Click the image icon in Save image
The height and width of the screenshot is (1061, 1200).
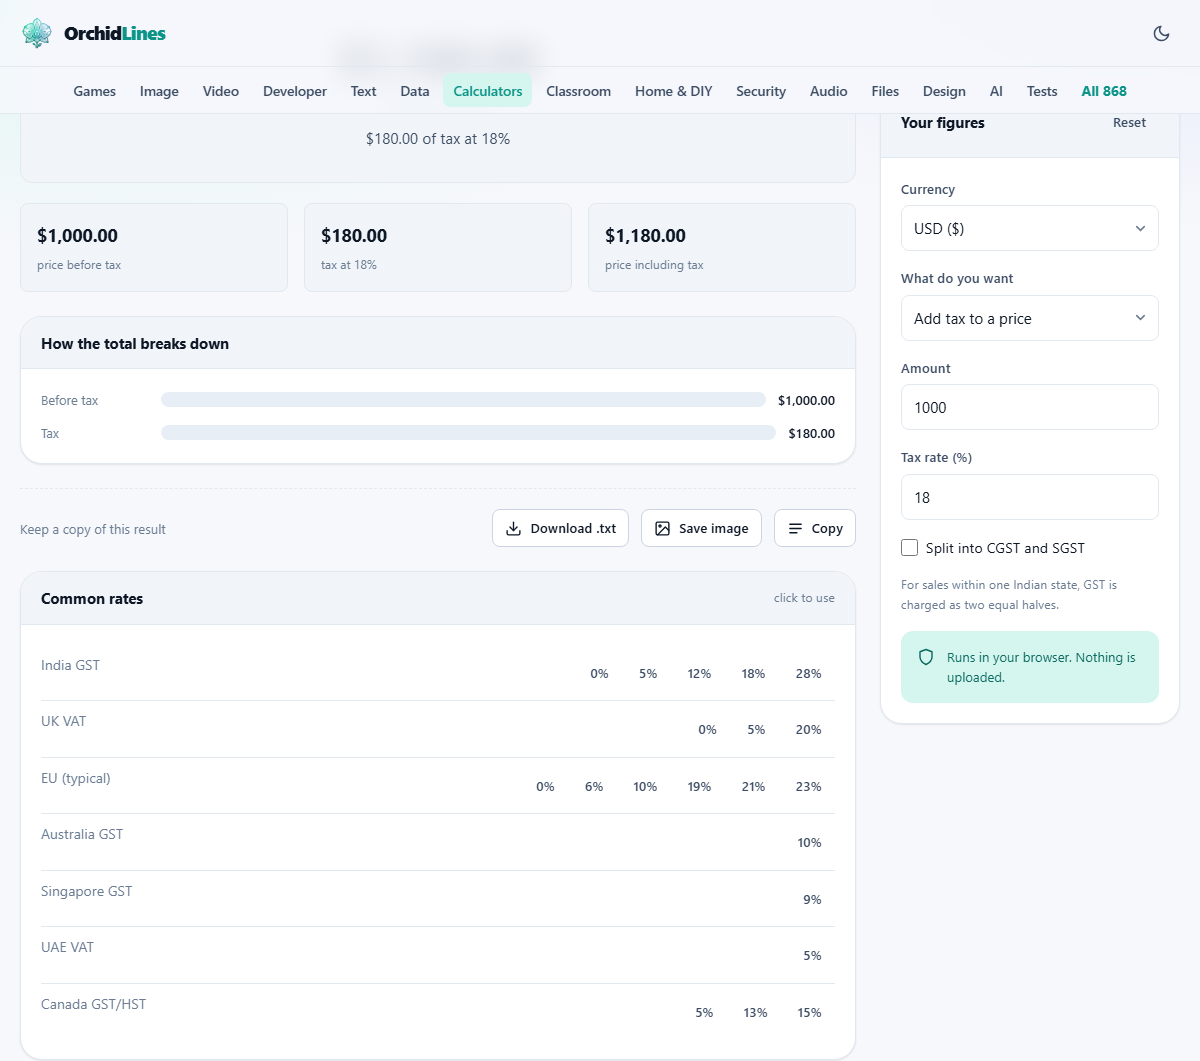pos(662,528)
